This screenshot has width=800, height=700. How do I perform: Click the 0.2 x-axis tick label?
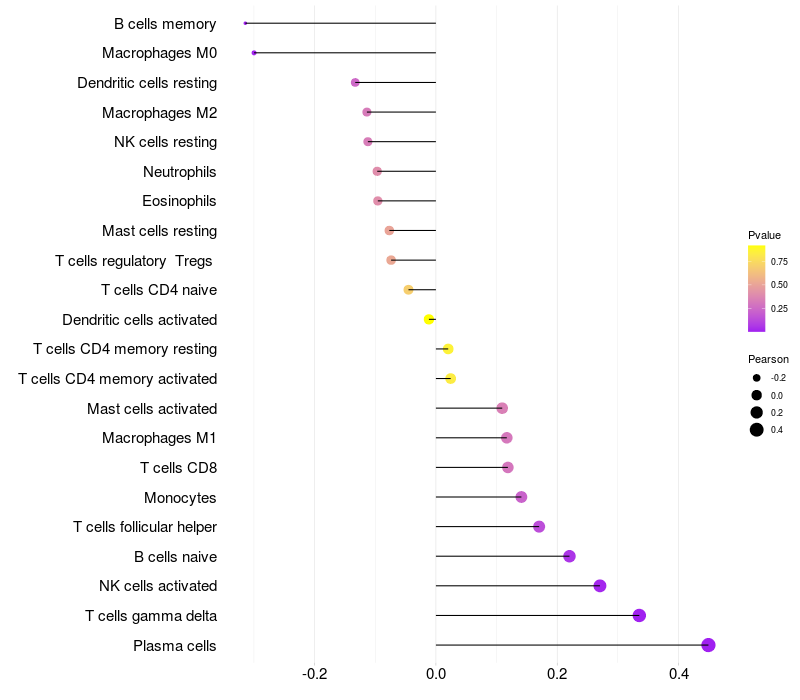click(557, 674)
